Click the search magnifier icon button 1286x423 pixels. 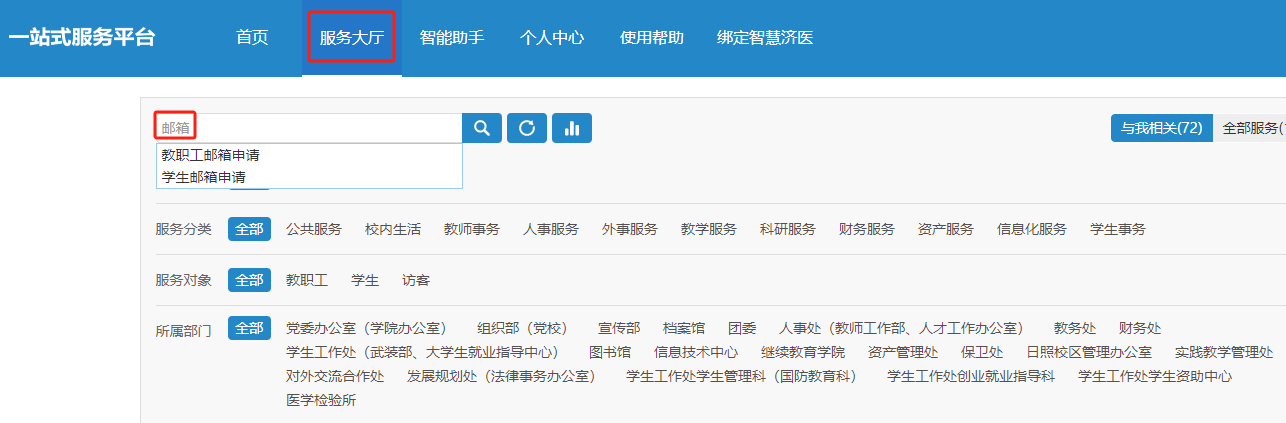pyautogui.click(x=481, y=128)
